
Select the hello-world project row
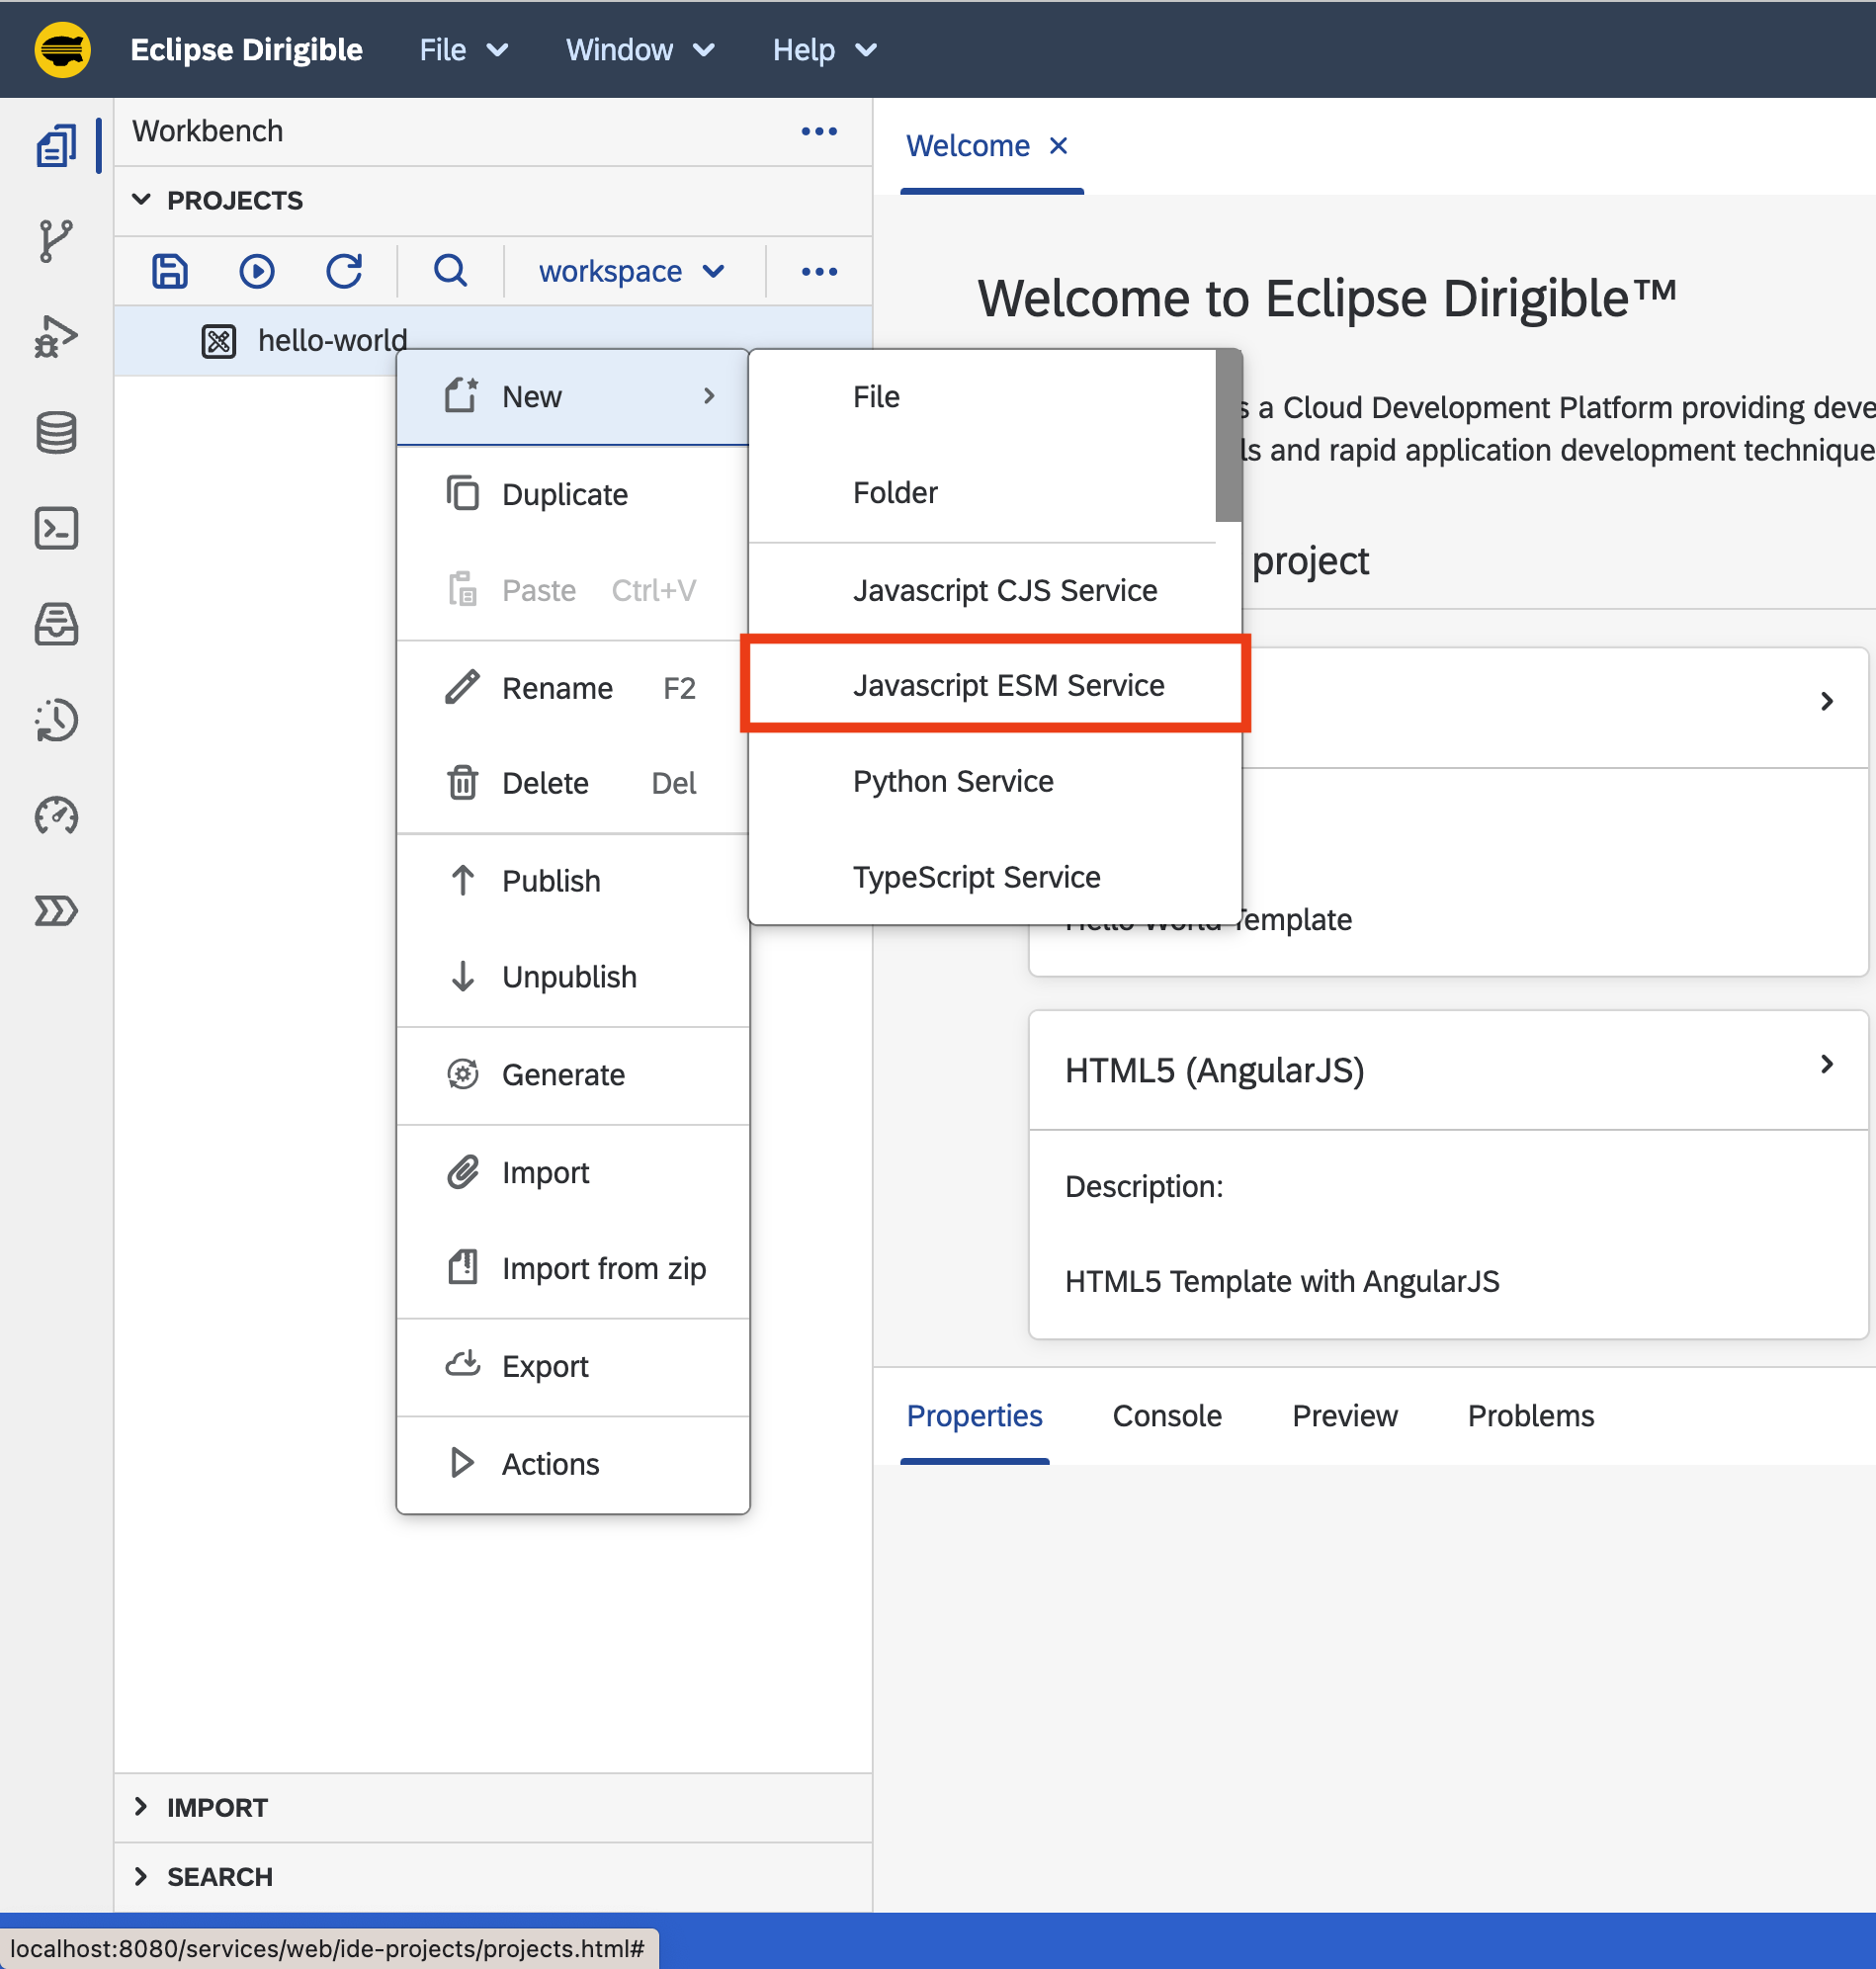click(x=493, y=341)
